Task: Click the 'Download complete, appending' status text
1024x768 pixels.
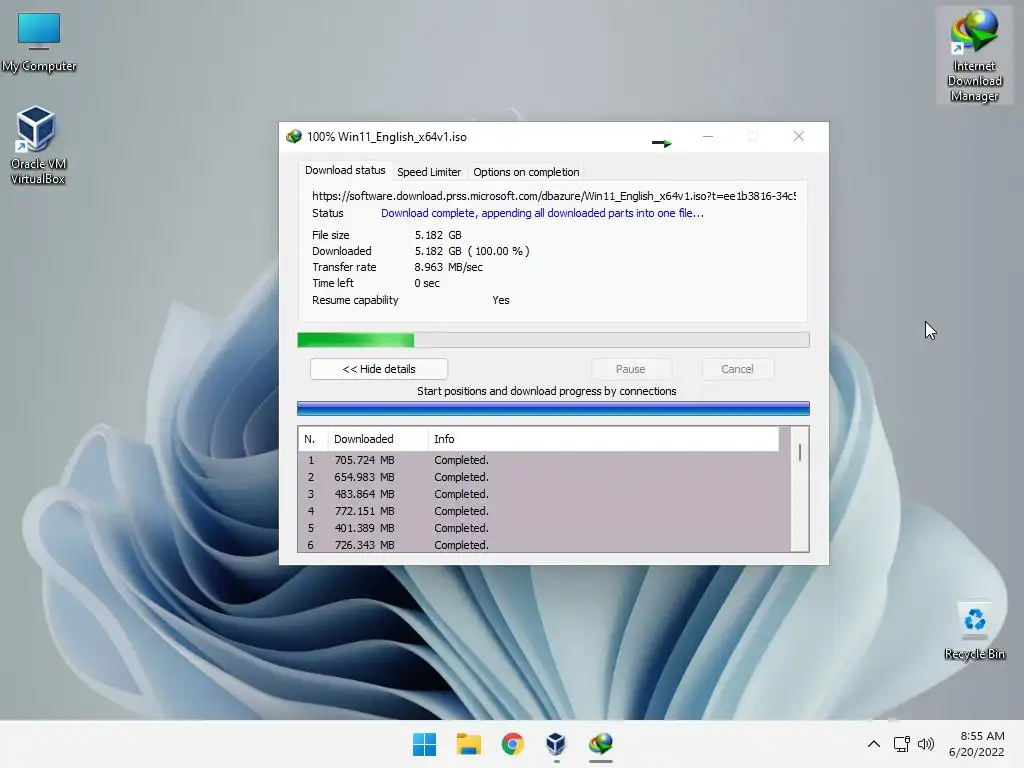Action: [542, 213]
